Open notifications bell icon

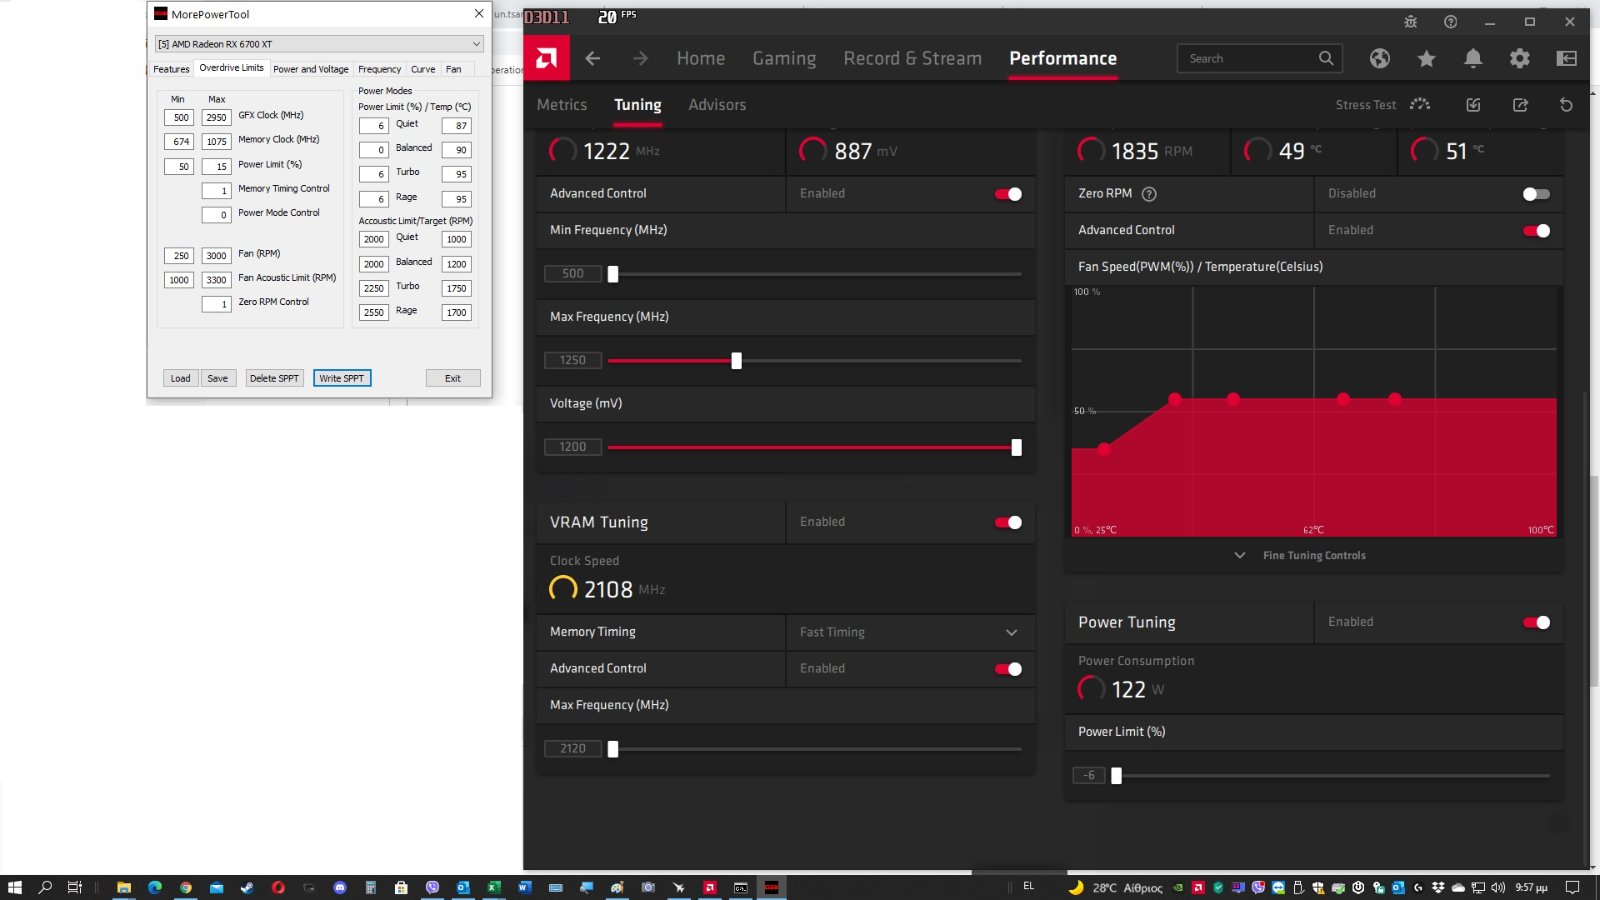[1473, 58]
